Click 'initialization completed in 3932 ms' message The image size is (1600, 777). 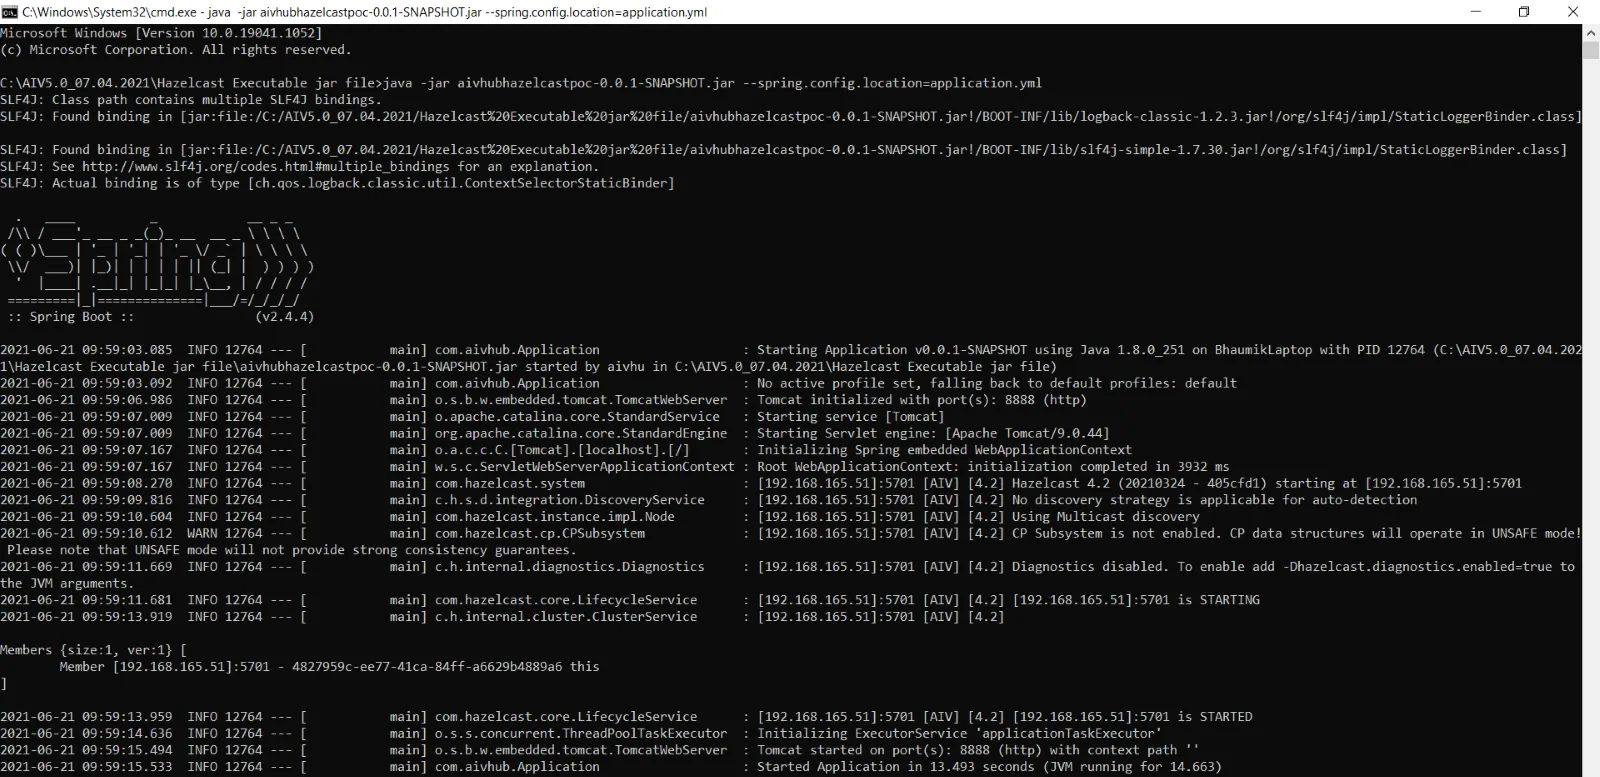[1098, 467]
